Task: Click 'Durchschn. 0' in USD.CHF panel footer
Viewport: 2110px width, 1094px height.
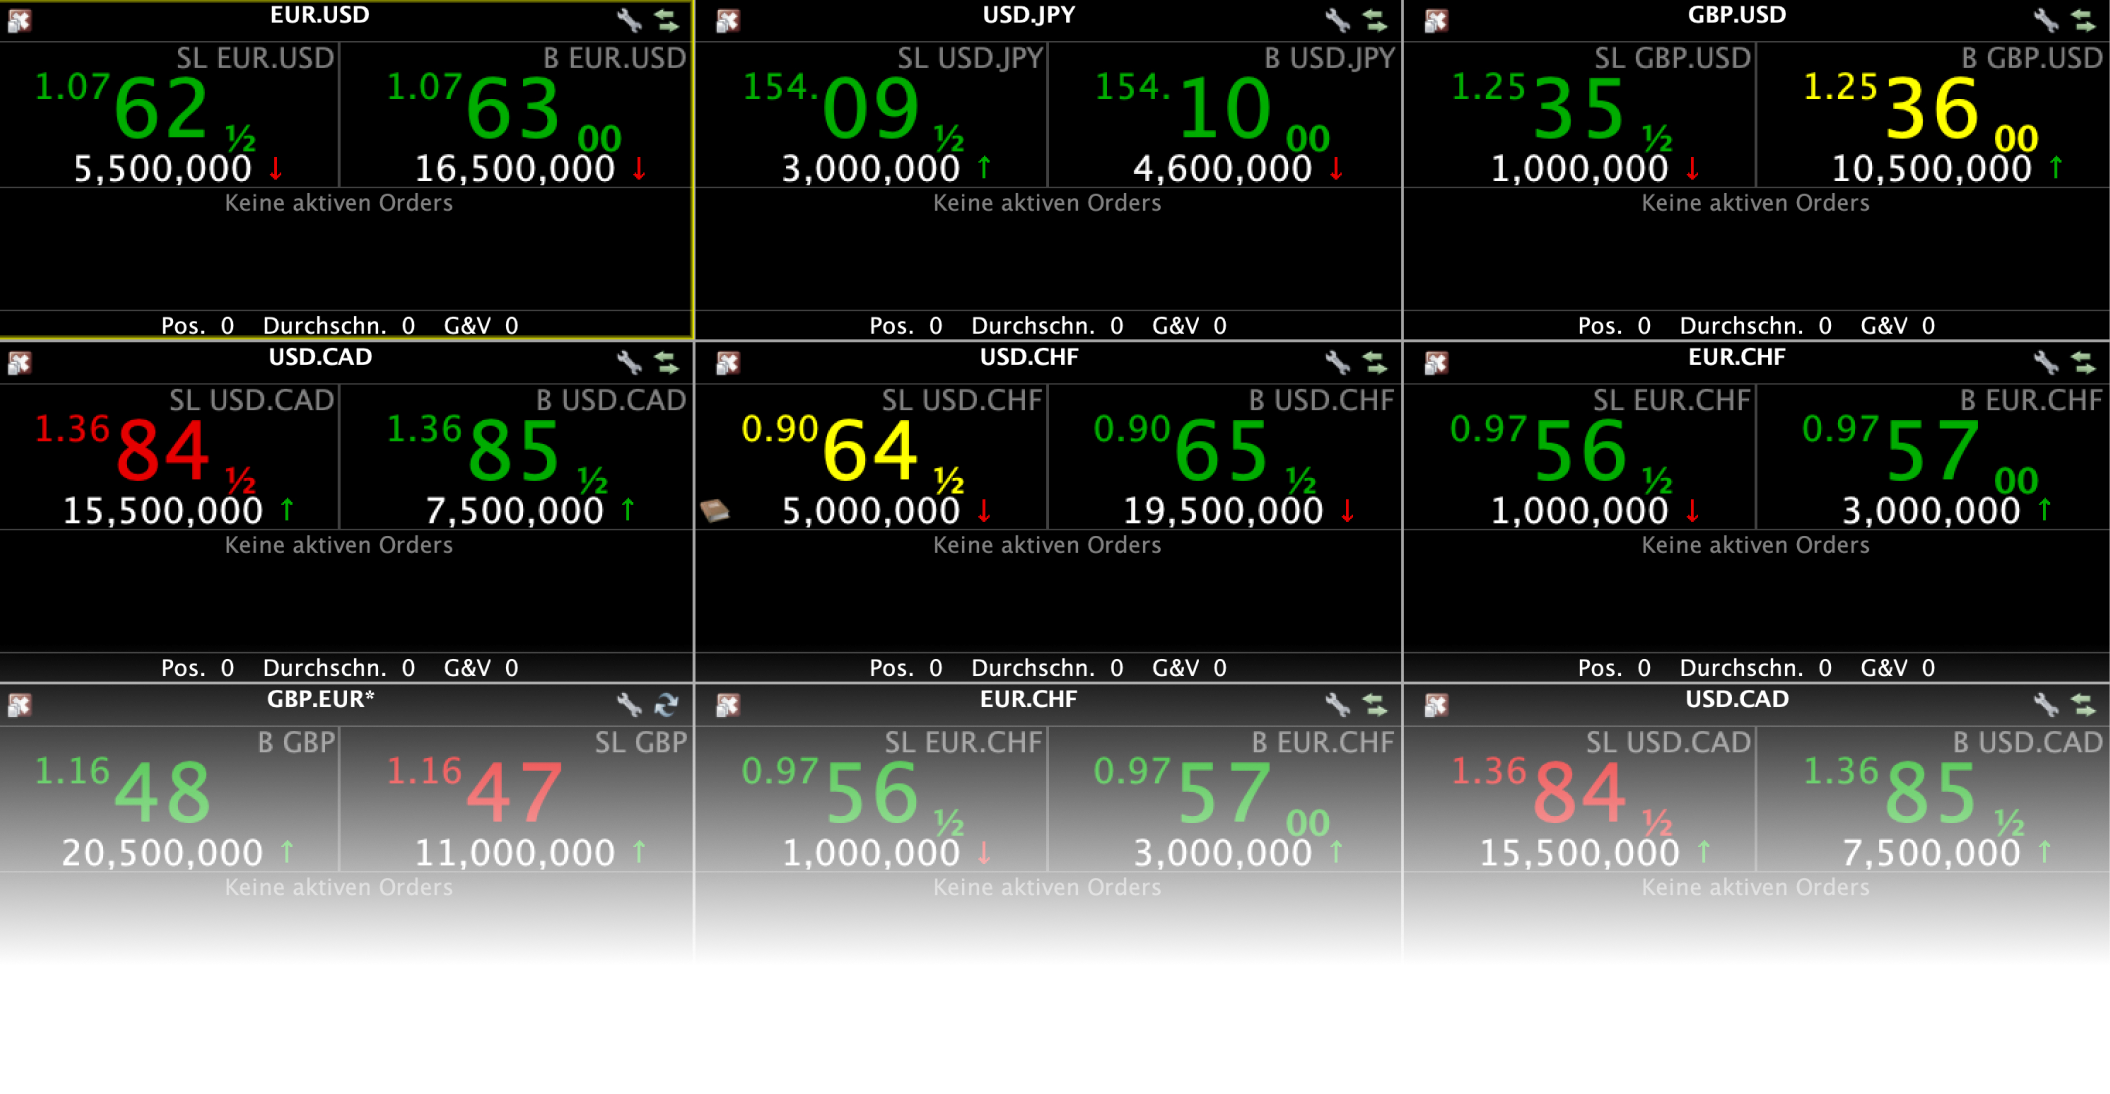Action: (x=1047, y=668)
